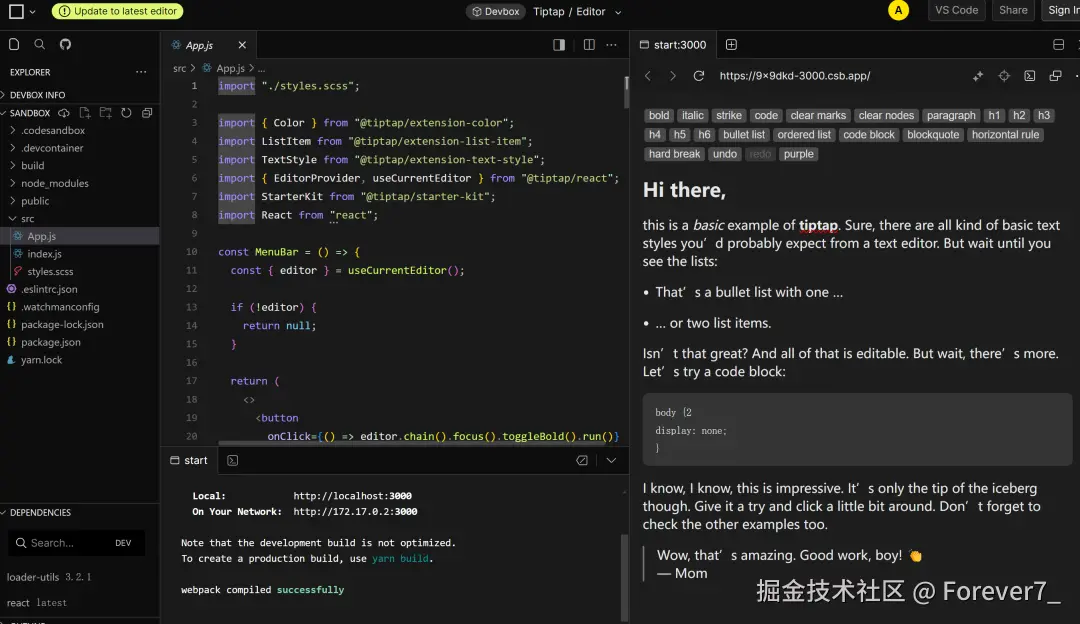Toggle the preview panel layout icon
This screenshot has width=1080, height=624.
(1059, 45)
